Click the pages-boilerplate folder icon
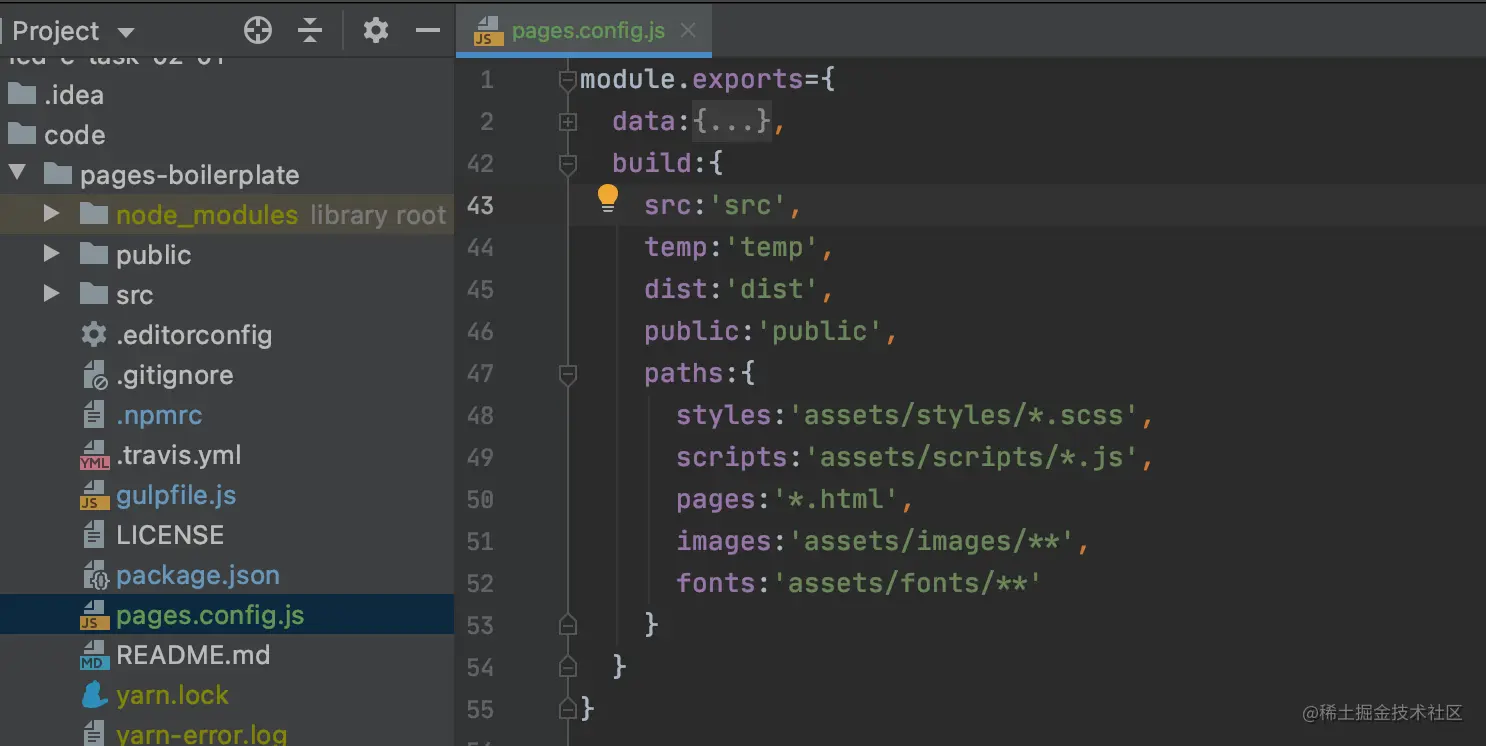This screenshot has height=746, width=1486. pyautogui.click(x=58, y=175)
